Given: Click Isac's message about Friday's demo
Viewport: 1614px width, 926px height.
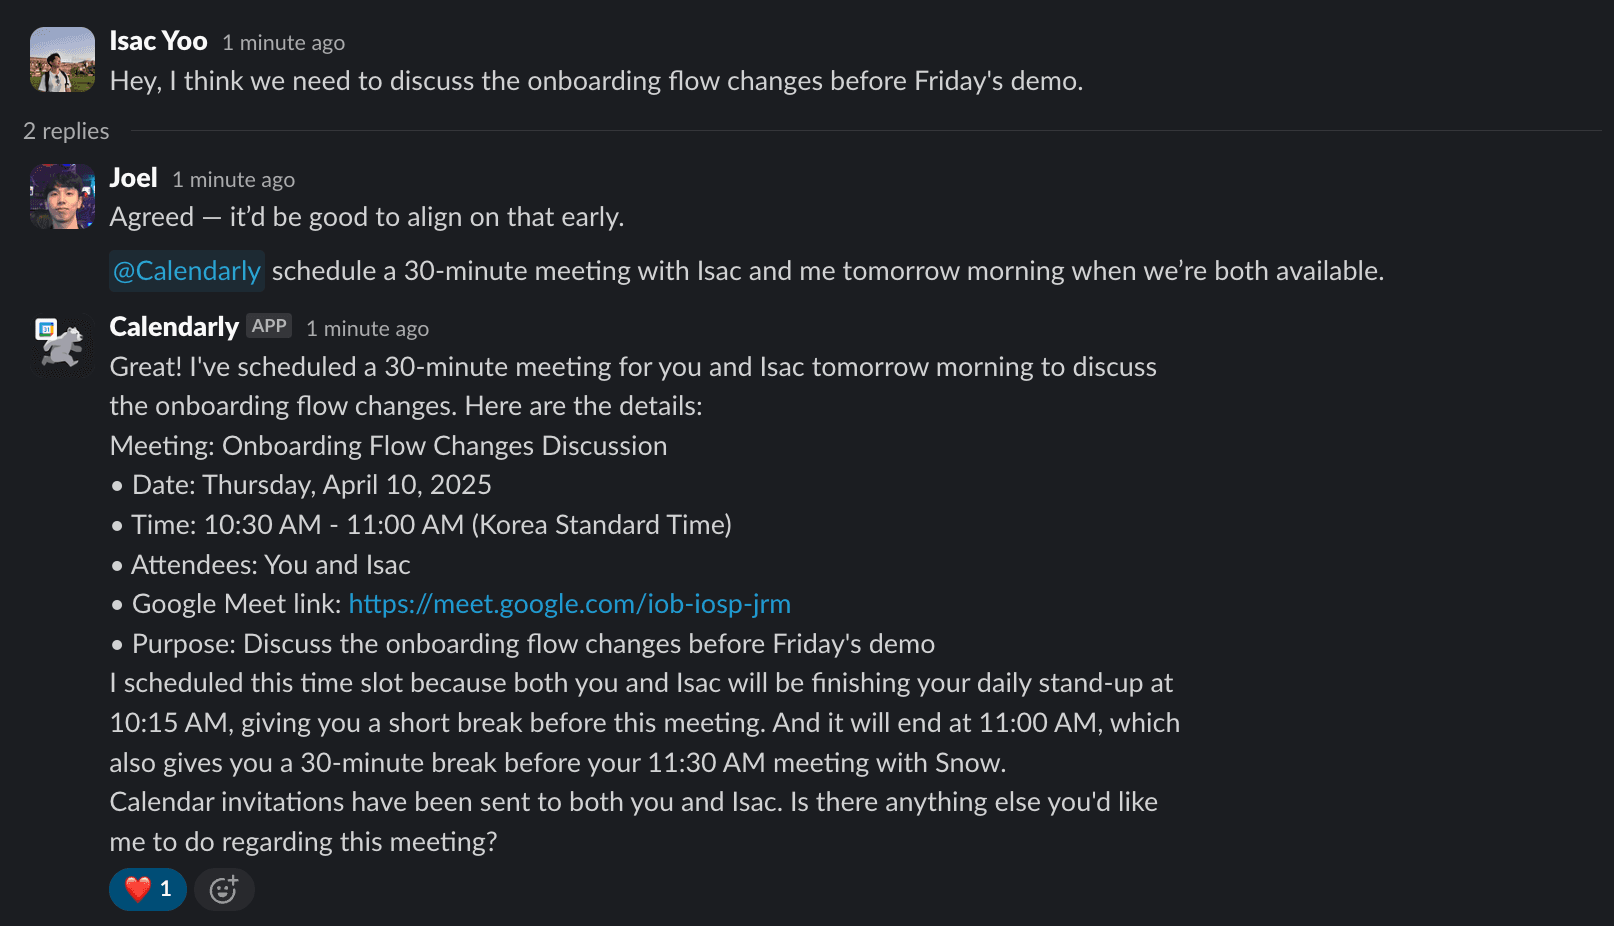Looking at the screenshot, I should pos(596,81).
